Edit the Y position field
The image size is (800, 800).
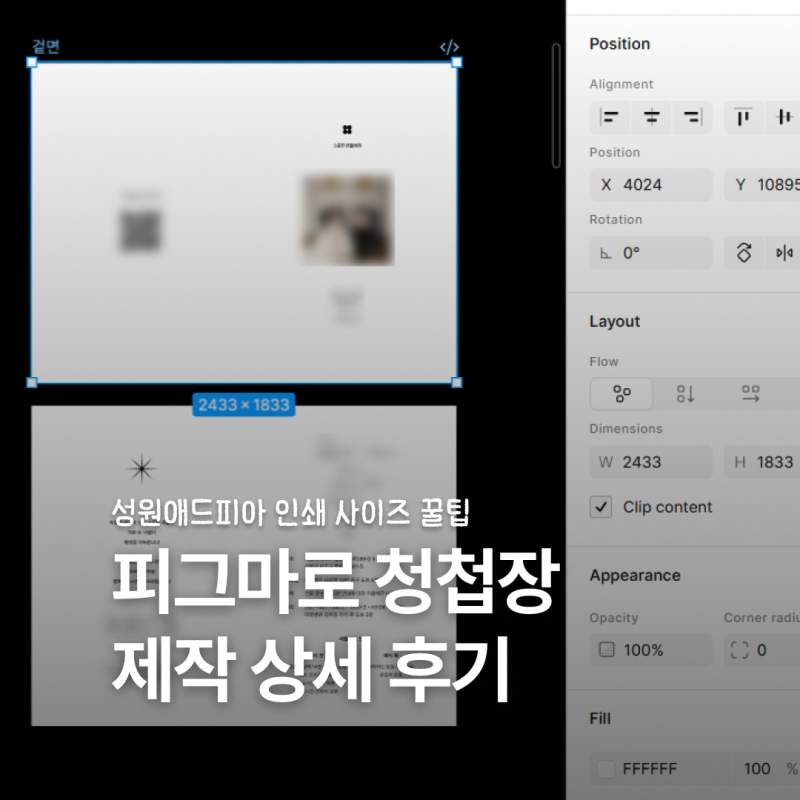[x=762, y=185]
